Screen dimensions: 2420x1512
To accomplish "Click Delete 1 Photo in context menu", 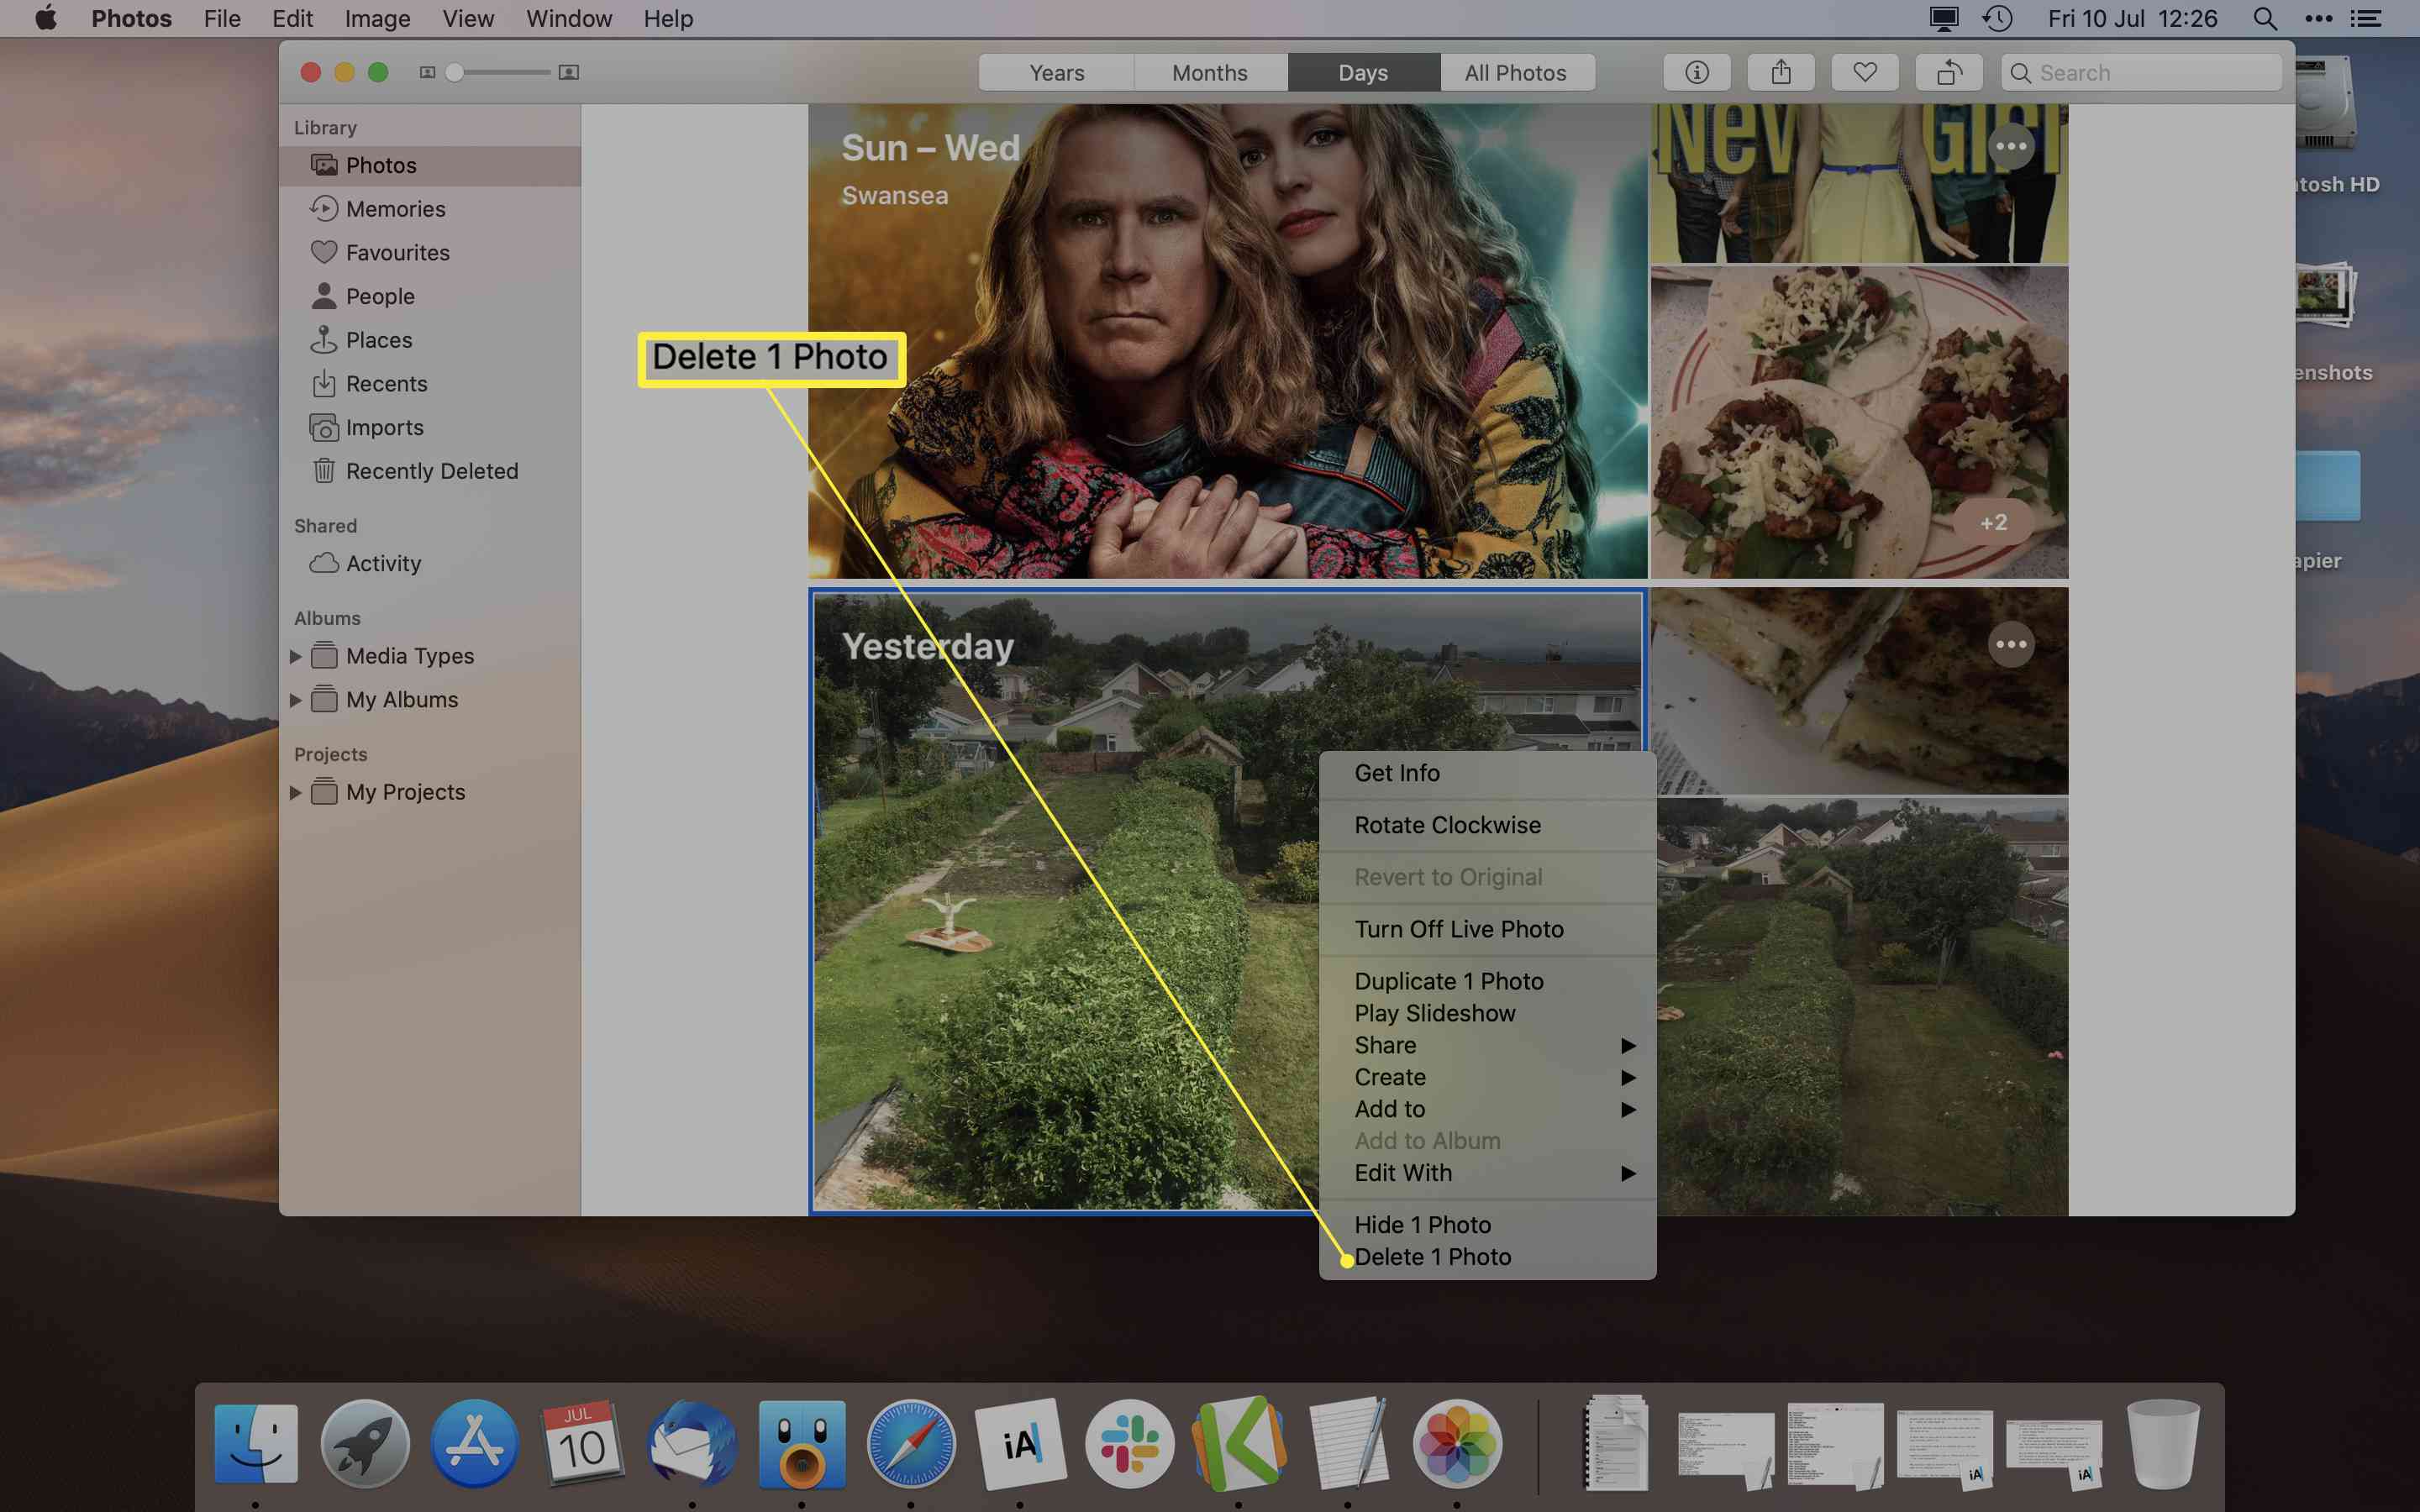I will pos(1432,1256).
